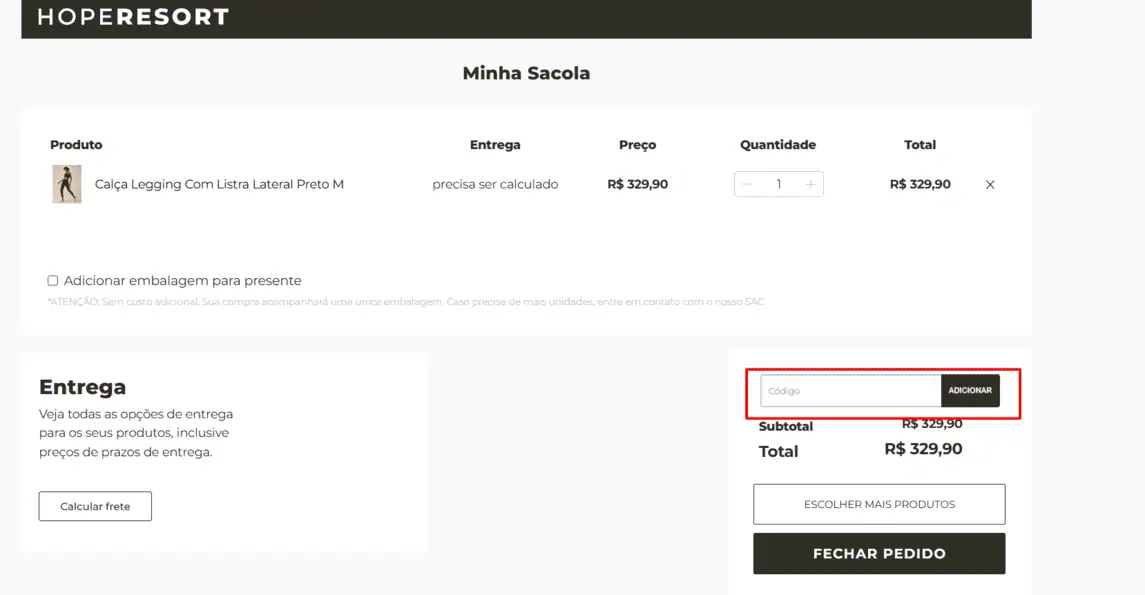Enable gift packaging checkbox
1145x595 pixels.
click(x=53, y=280)
